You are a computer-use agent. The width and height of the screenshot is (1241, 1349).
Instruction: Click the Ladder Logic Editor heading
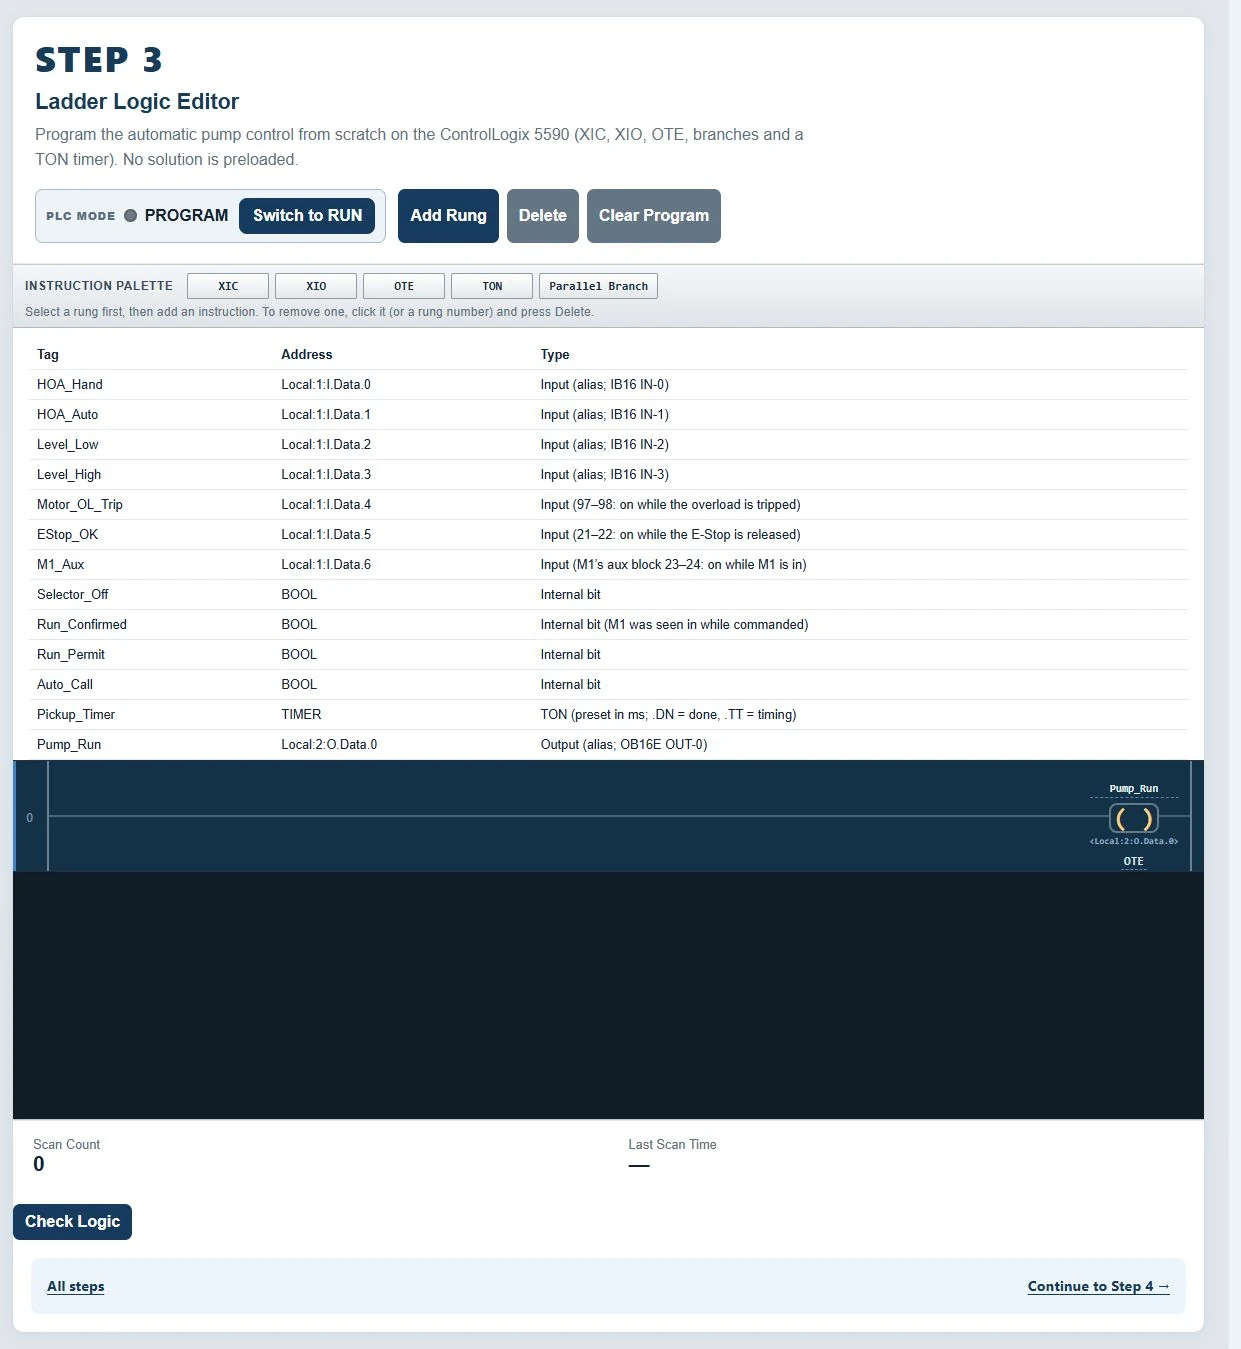coord(137,102)
